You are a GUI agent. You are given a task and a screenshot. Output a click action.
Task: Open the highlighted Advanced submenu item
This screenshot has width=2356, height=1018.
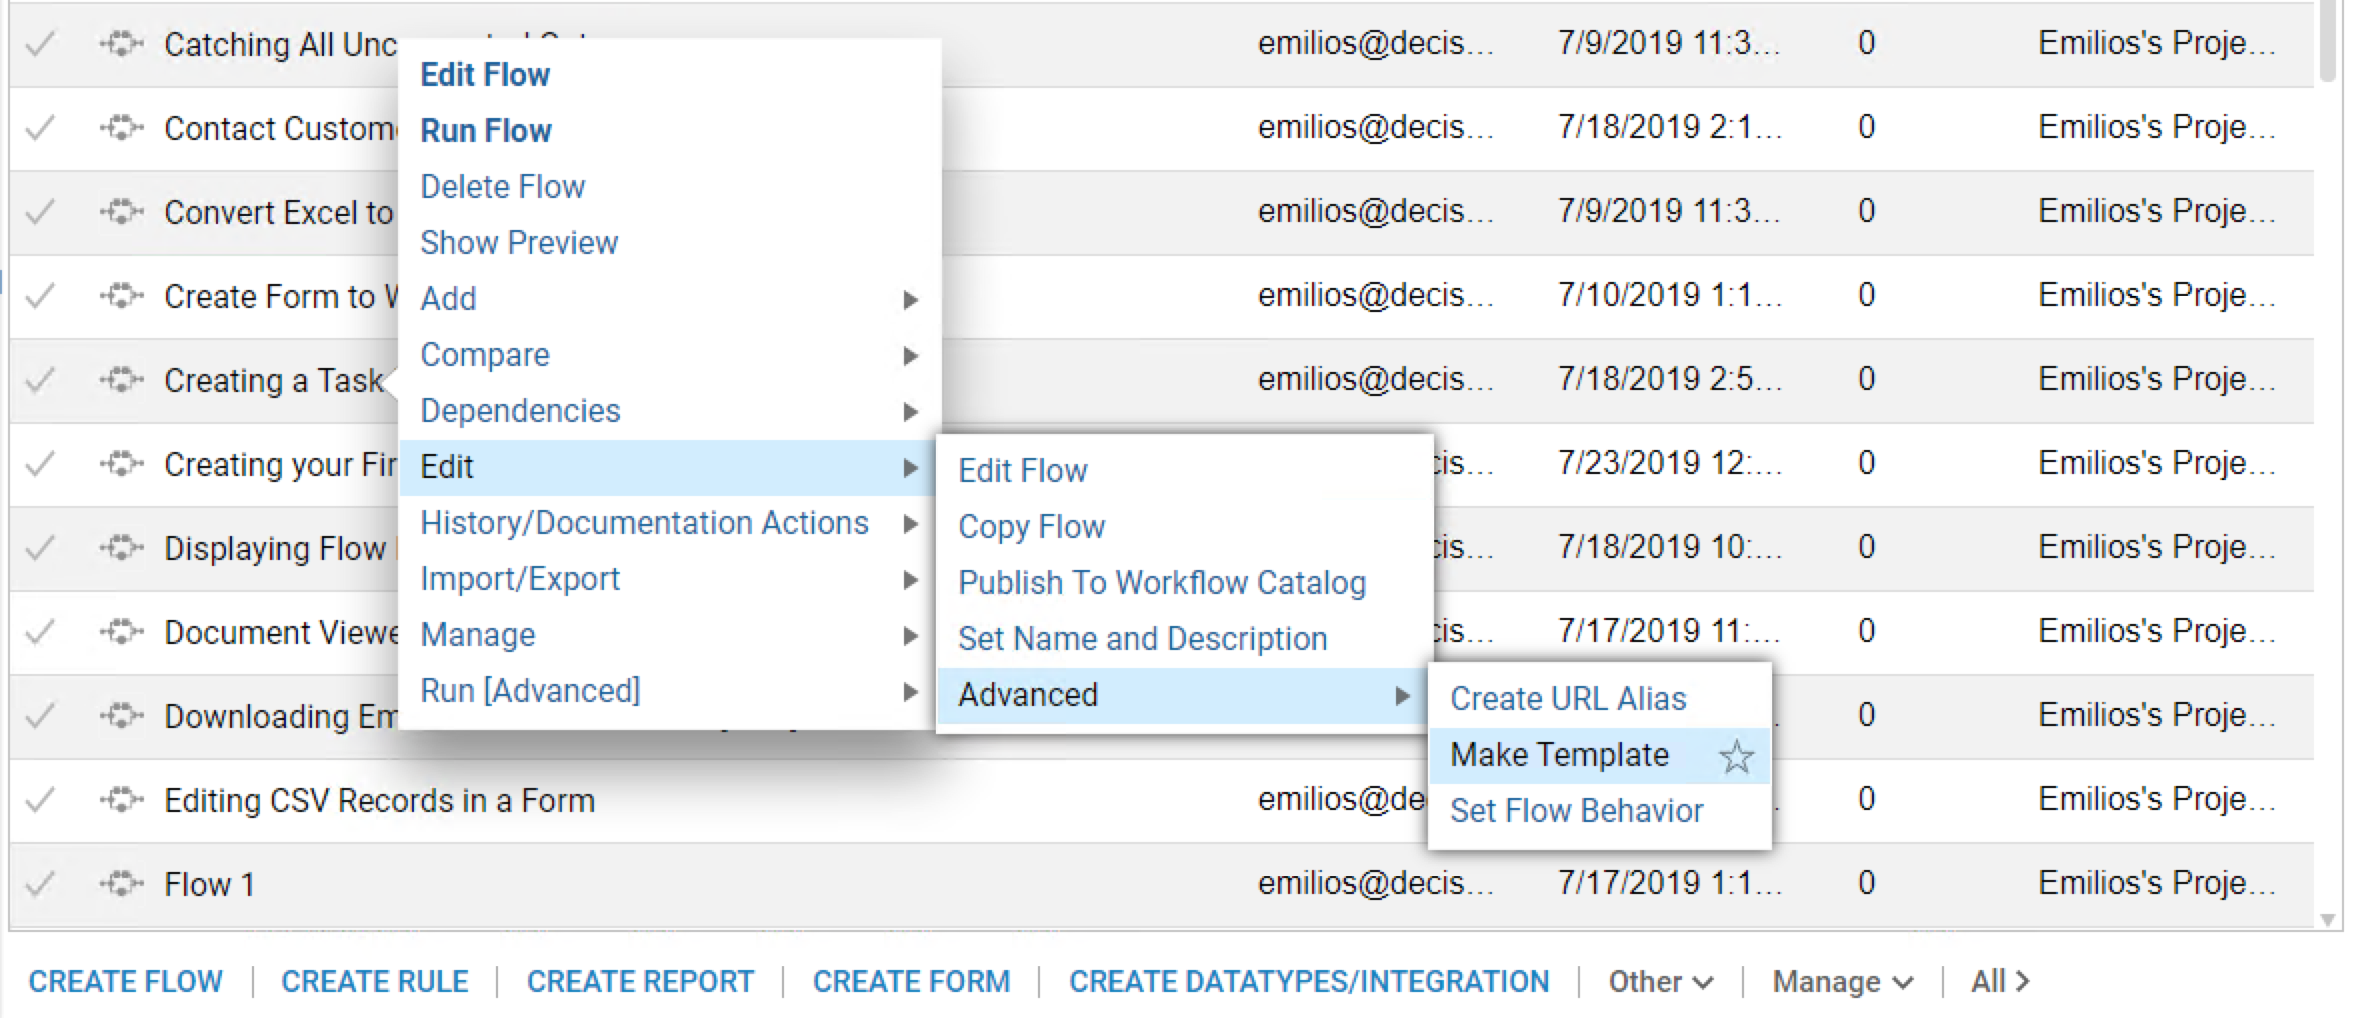click(x=1183, y=695)
